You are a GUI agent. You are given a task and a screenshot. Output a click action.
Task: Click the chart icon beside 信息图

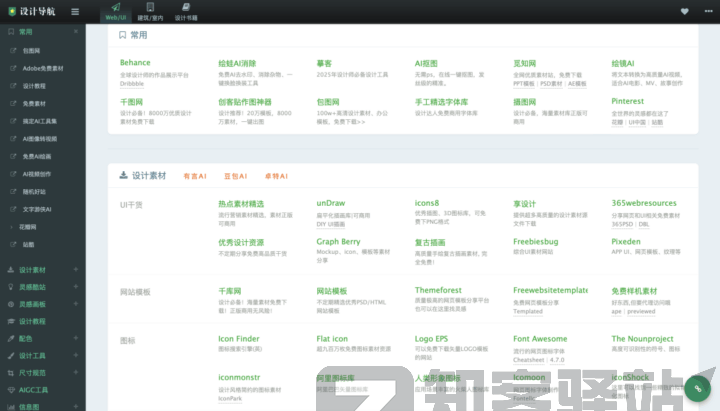click(x=11, y=407)
